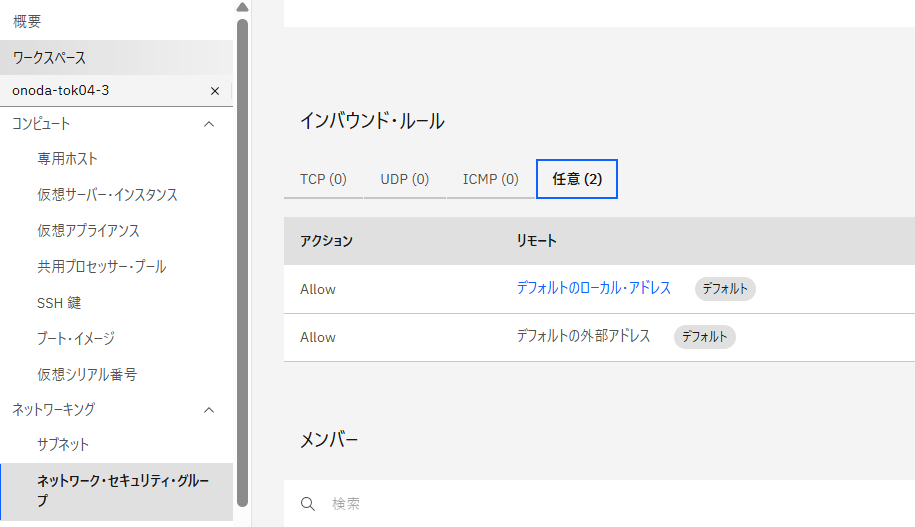Navigate to SSH 鍵
This screenshot has width=915, height=527.
pos(59,303)
